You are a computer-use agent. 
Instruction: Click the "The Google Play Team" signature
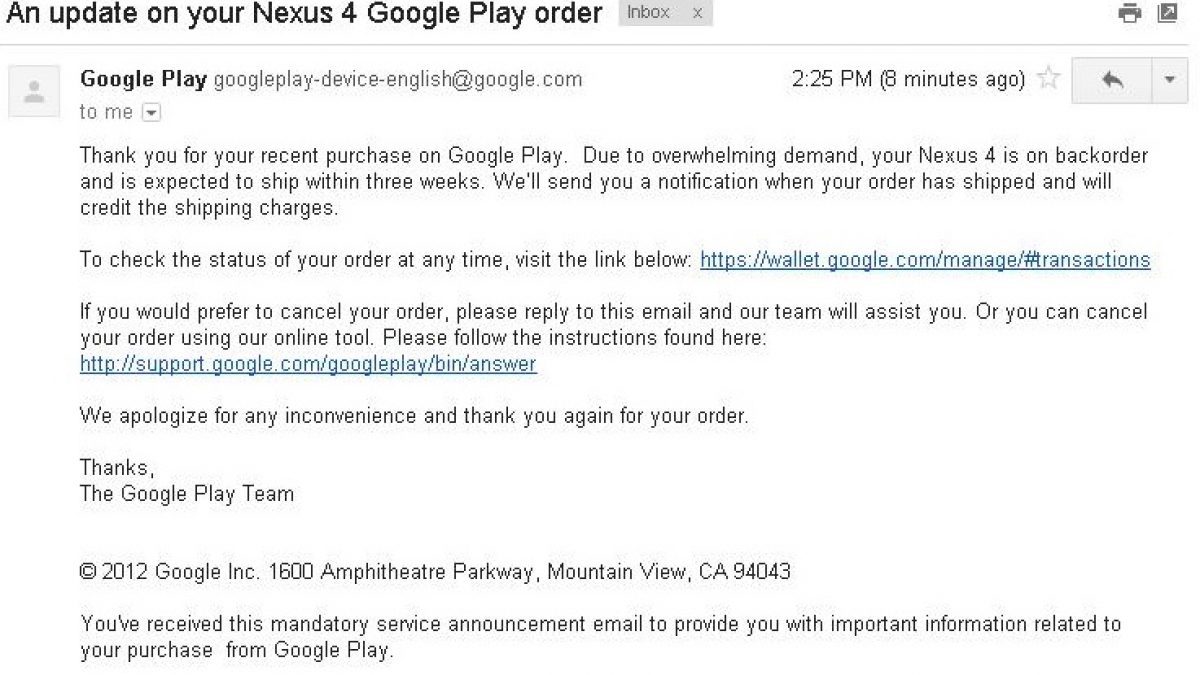point(187,493)
